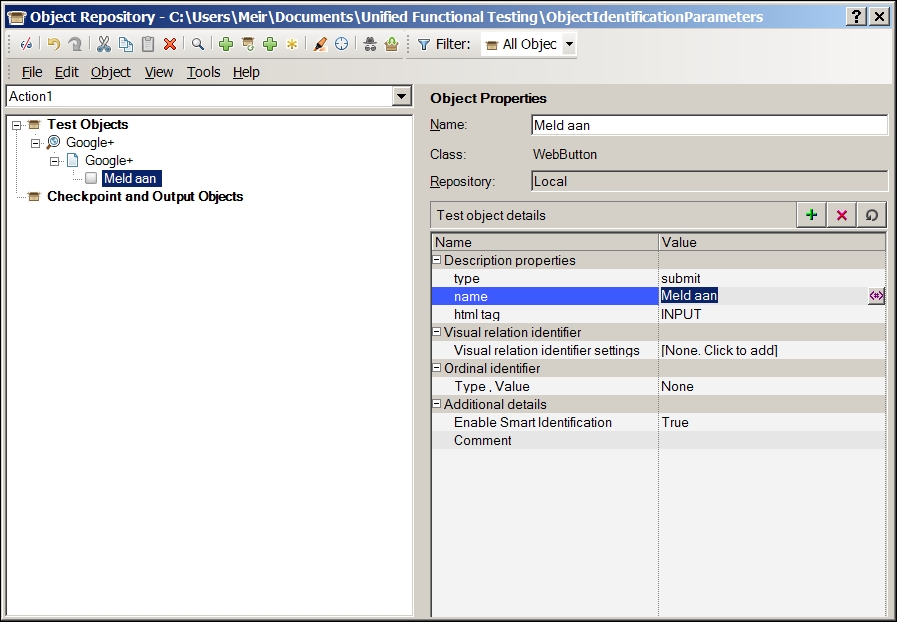Click green plus Add description property button
The height and width of the screenshot is (622, 897).
coord(811,215)
